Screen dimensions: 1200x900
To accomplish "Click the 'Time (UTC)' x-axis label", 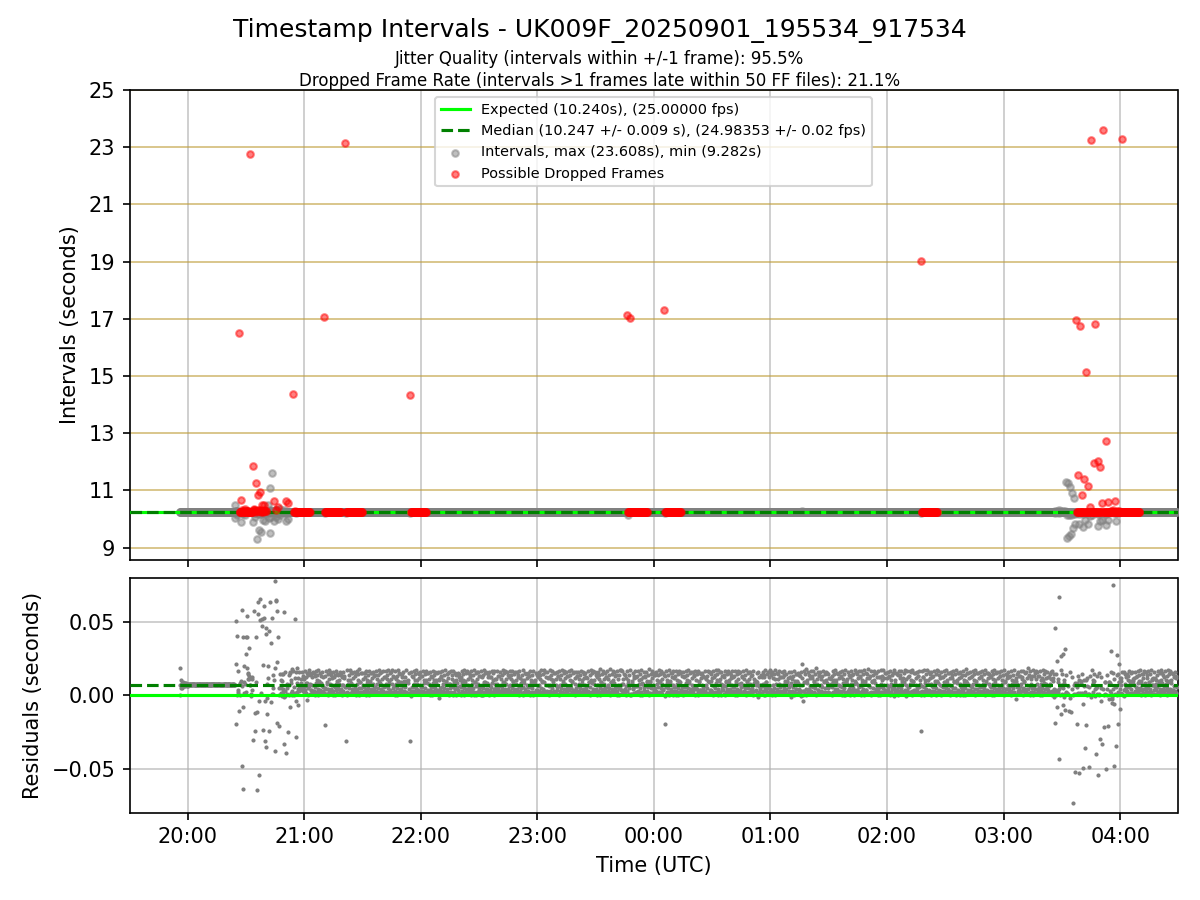I will click(x=653, y=865).
